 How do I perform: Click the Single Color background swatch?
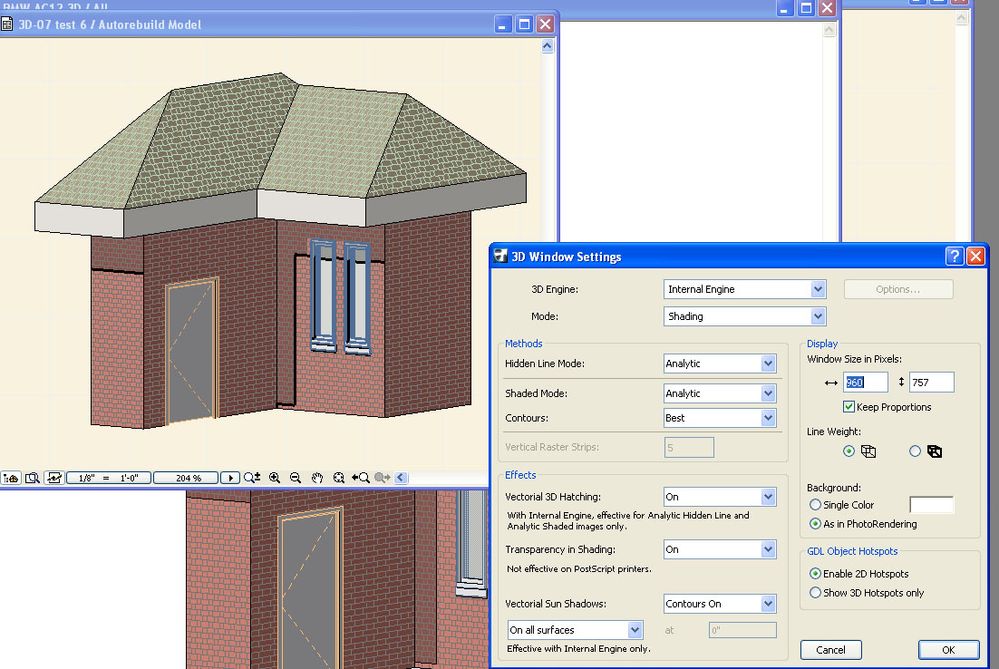click(x=931, y=504)
